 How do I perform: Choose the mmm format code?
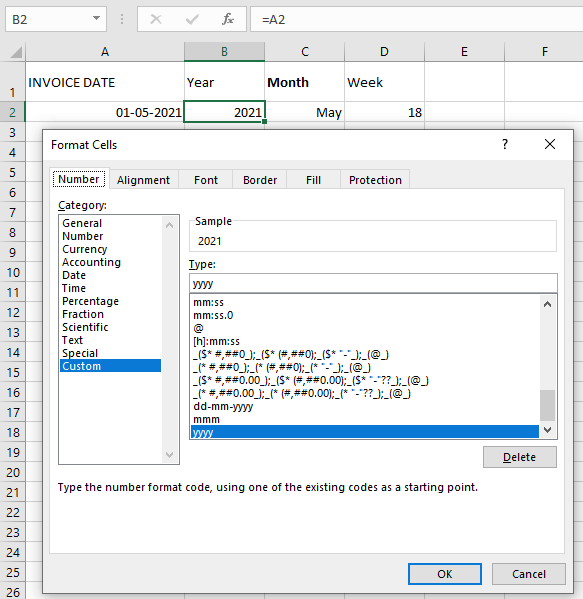click(365, 419)
